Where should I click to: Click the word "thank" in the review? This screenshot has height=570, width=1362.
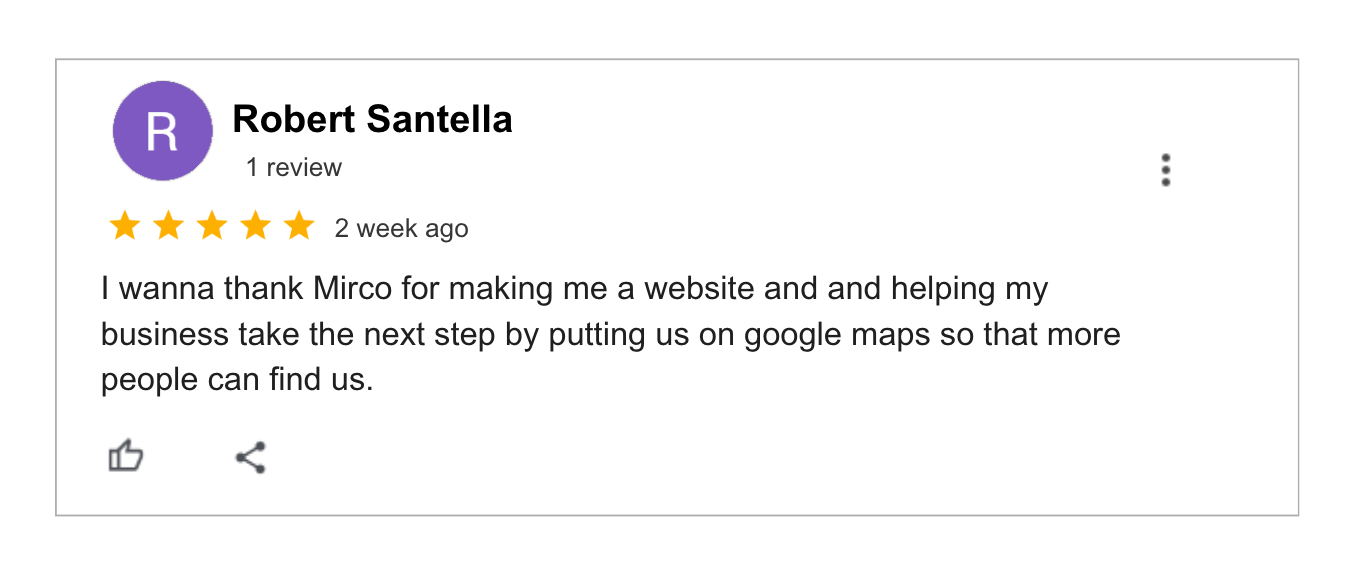(264, 290)
